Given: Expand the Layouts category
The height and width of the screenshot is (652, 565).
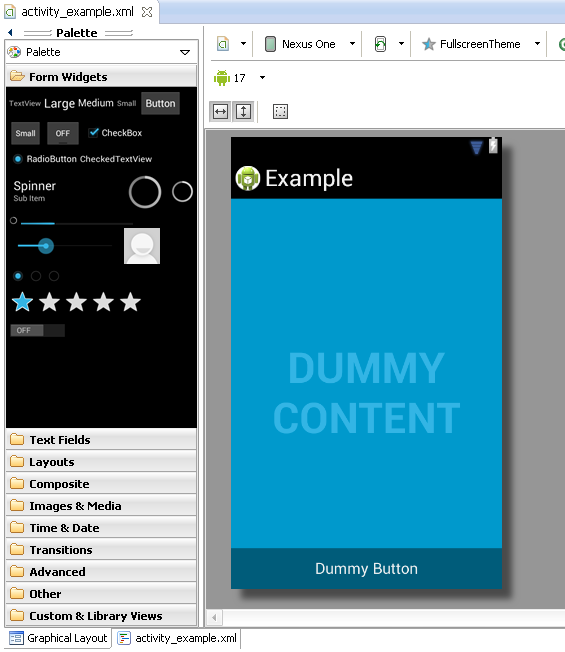Looking at the screenshot, I should (x=101, y=462).
